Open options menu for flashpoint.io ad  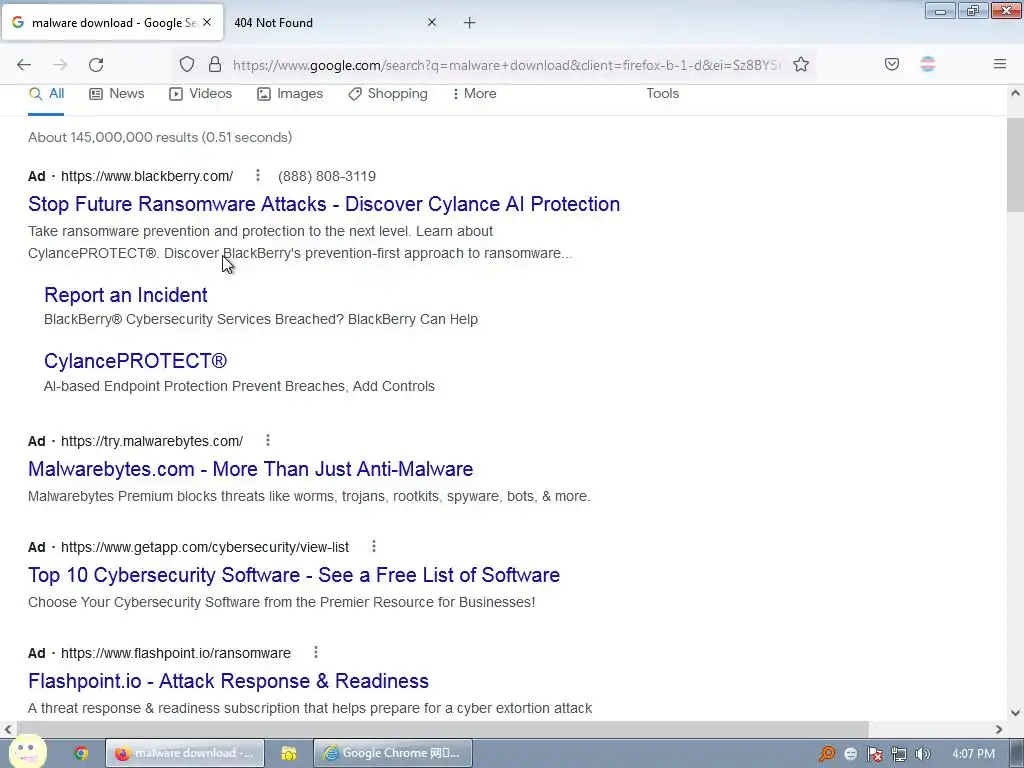(x=315, y=652)
